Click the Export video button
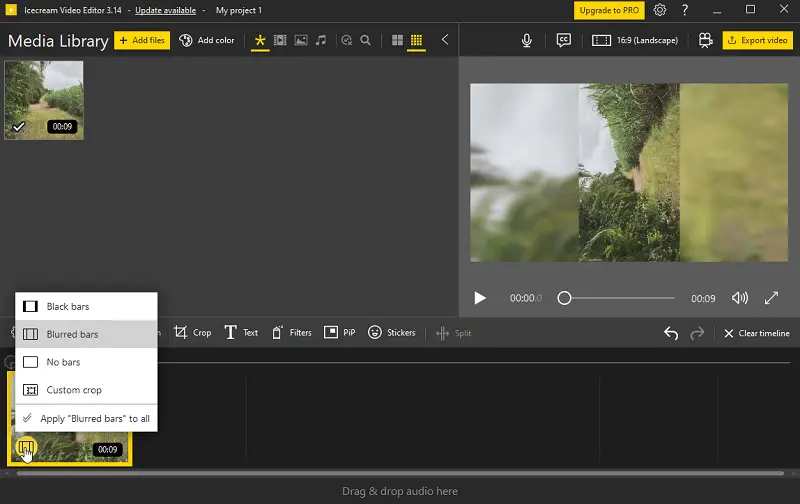The width and height of the screenshot is (800, 504). (758, 40)
